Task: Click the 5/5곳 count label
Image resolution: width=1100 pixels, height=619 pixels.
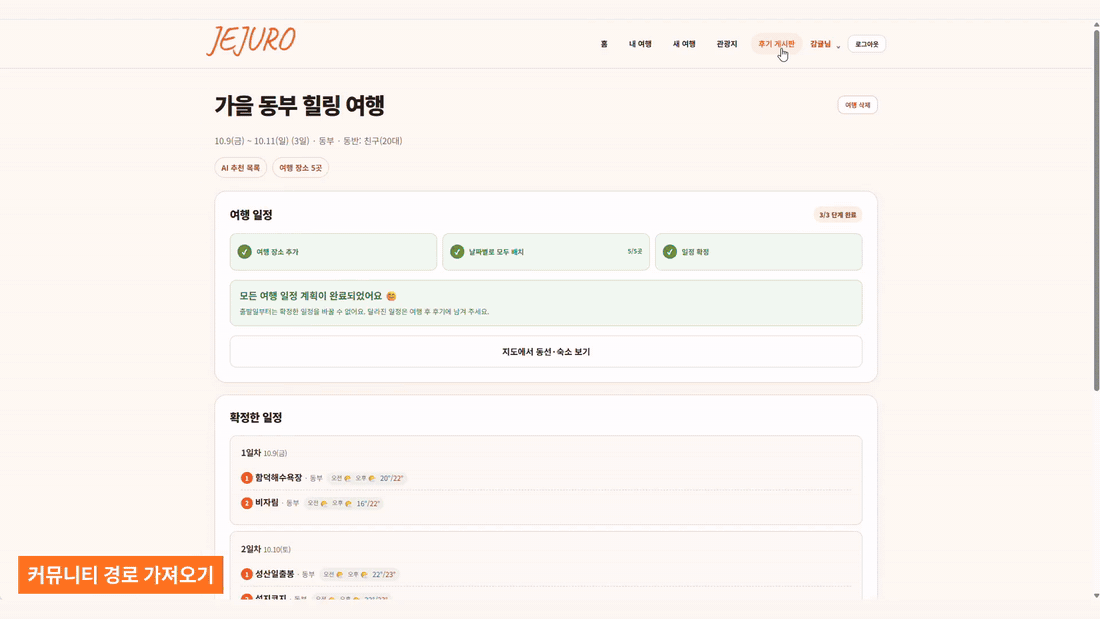Action: coord(635,251)
